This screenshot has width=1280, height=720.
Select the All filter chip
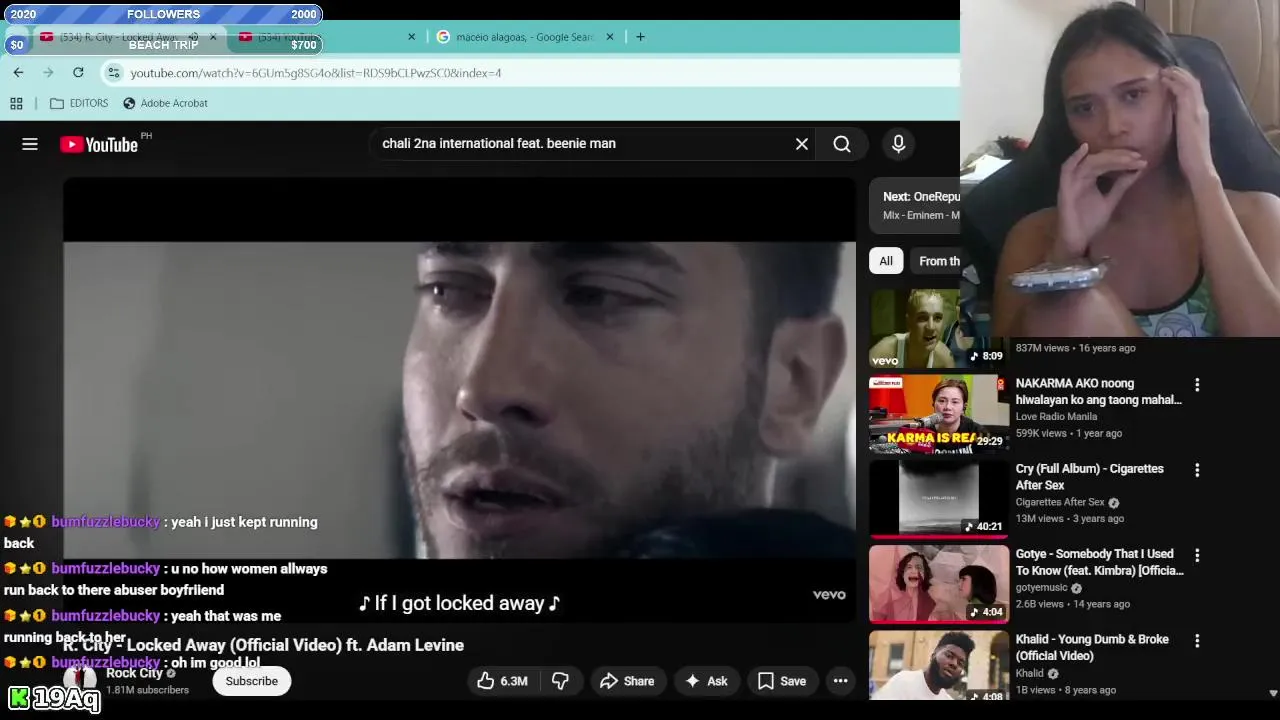tap(886, 261)
